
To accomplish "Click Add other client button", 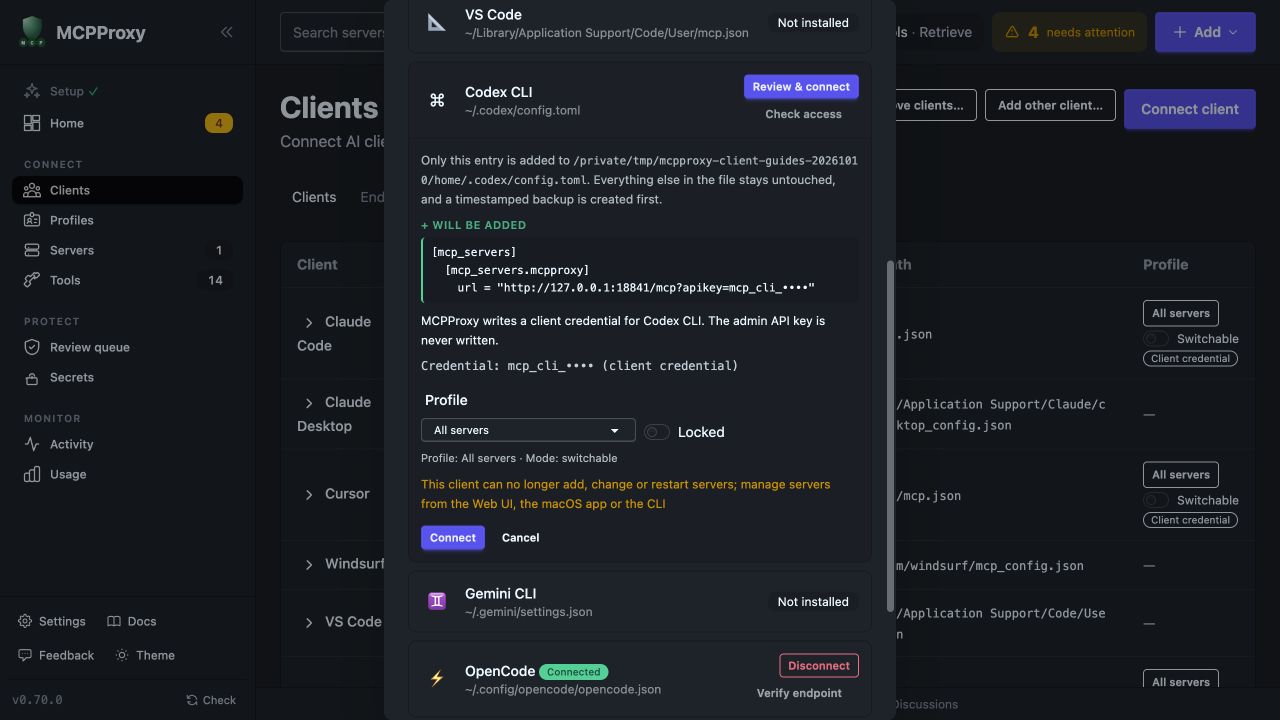I will [1050, 105].
